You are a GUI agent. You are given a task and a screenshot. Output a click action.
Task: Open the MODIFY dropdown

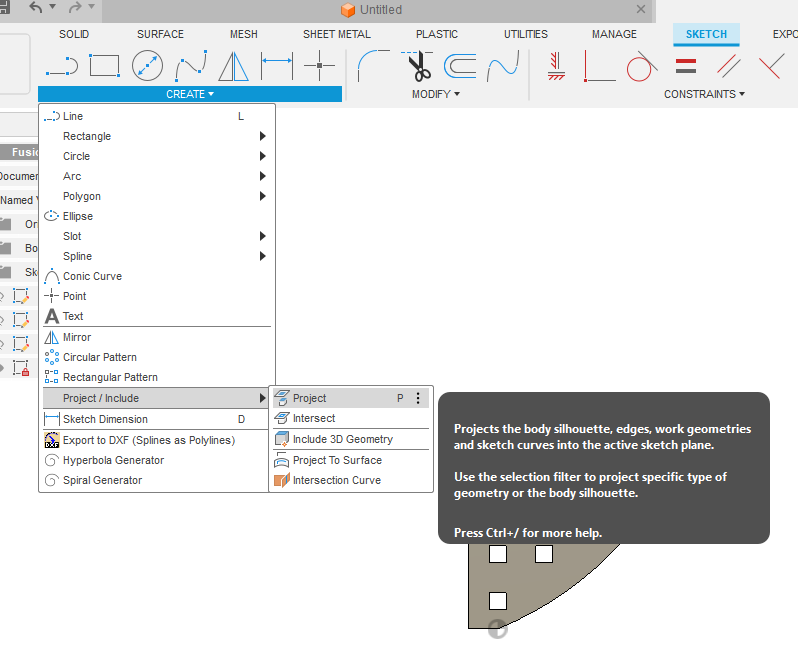pos(436,94)
